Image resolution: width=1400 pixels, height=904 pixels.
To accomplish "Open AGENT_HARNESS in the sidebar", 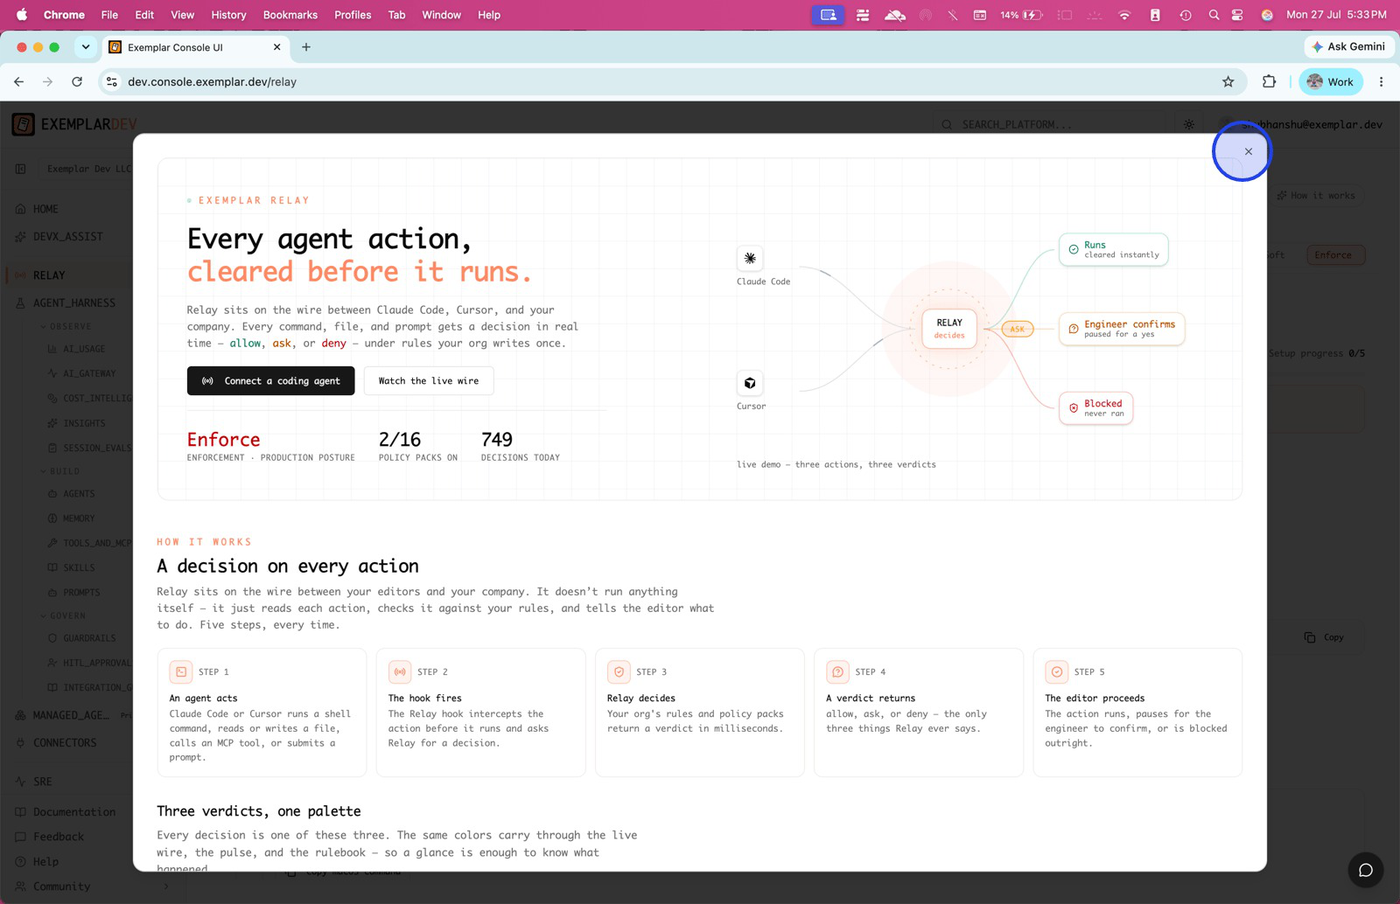I will 72,303.
